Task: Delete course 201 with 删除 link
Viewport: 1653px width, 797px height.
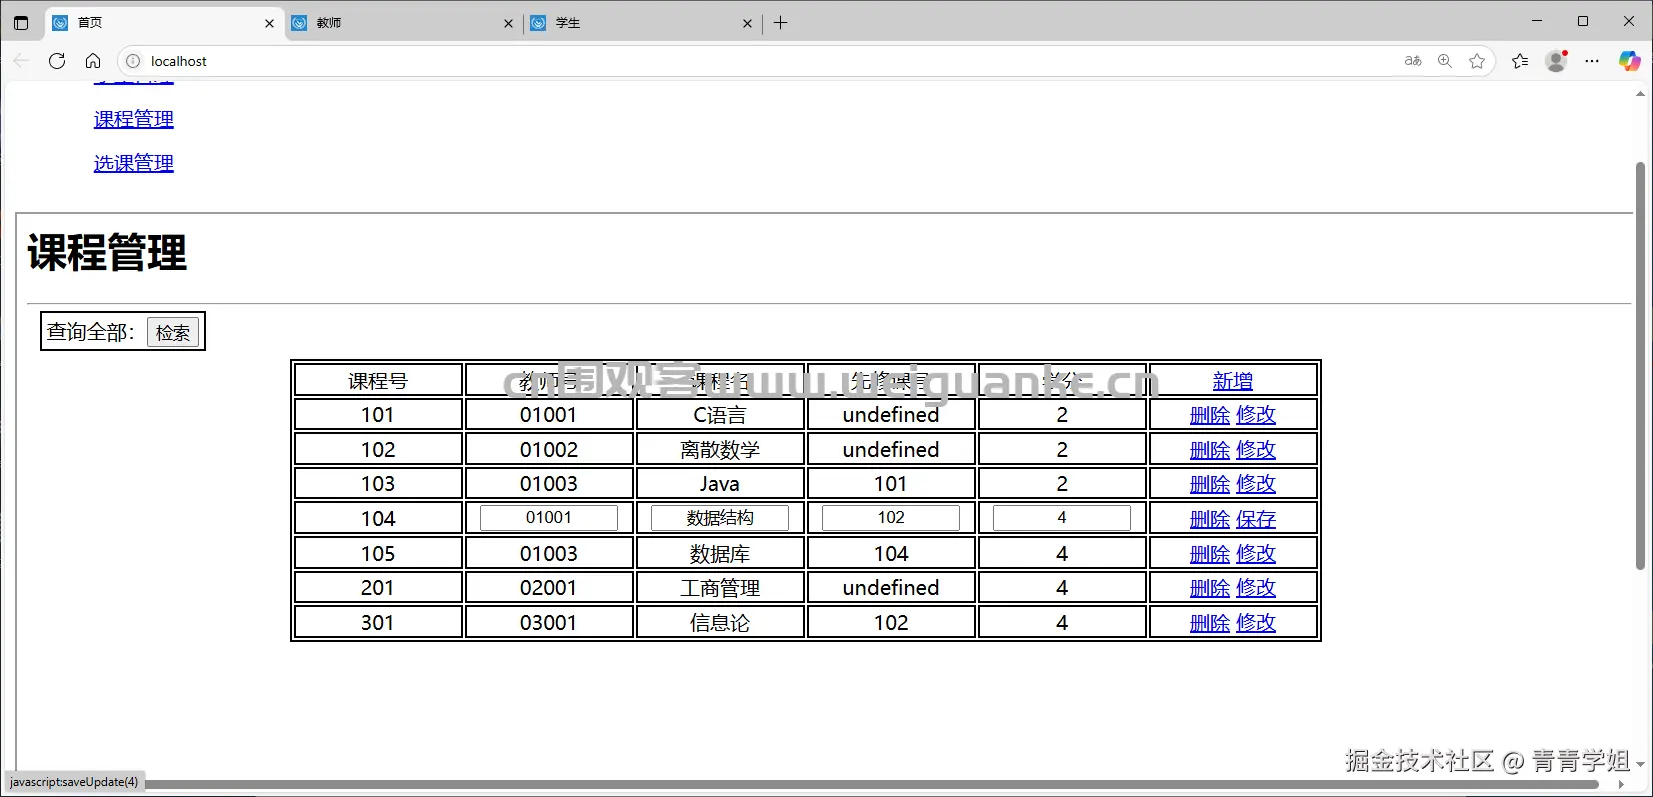Action: point(1210,588)
